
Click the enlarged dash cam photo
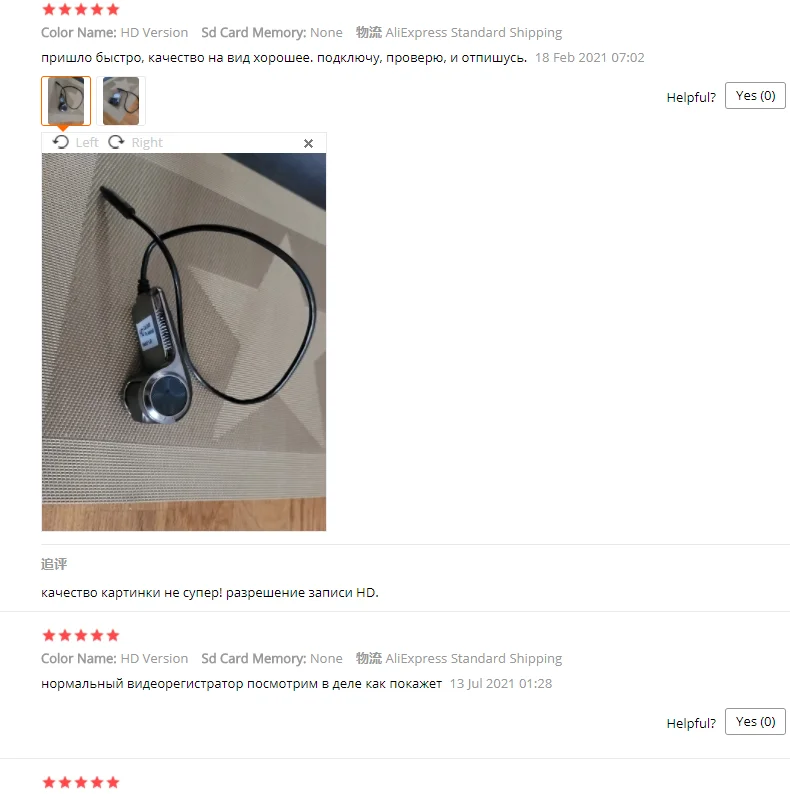pyautogui.click(x=184, y=342)
